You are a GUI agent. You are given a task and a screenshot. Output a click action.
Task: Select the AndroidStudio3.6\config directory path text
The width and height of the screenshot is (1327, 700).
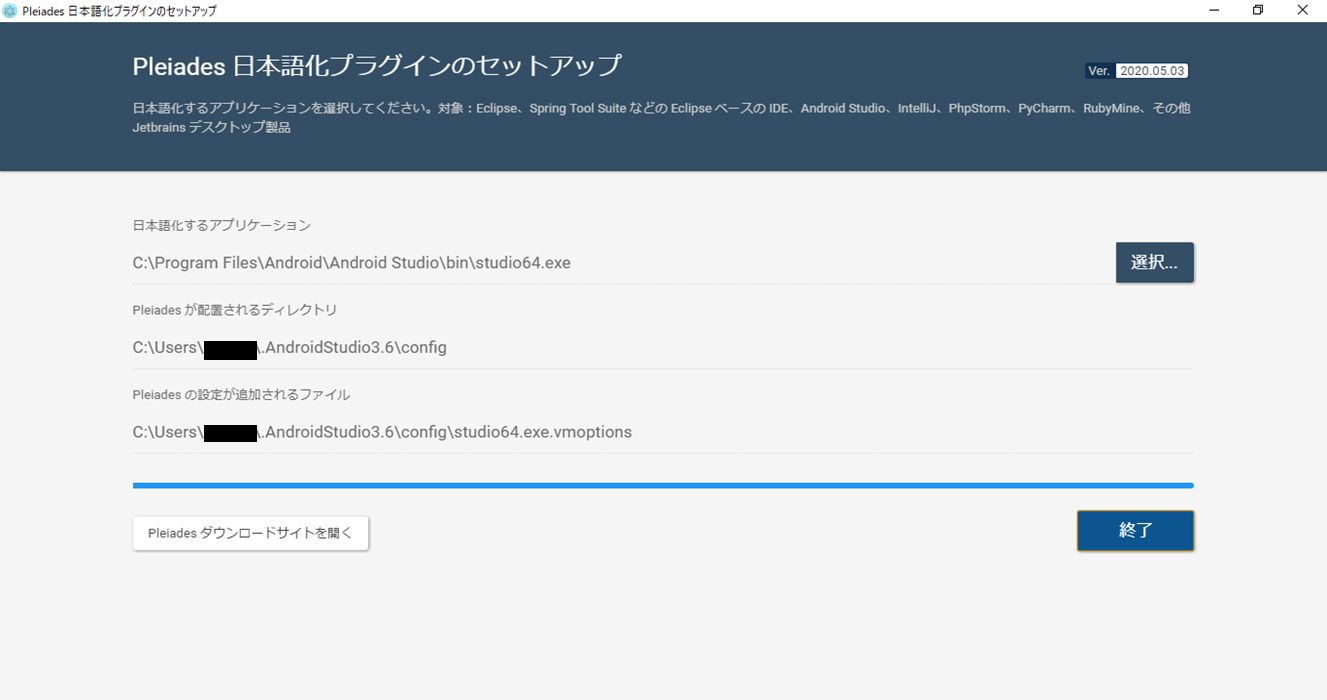[290, 348]
